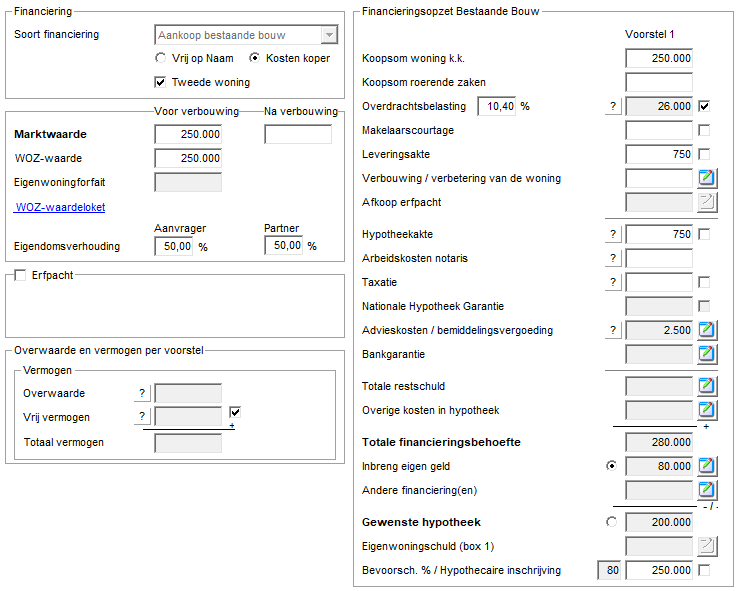Click the Marktwaarde voor verbouwing field
Image resolution: width=740 pixels, height=591 pixels.
[x=188, y=134]
